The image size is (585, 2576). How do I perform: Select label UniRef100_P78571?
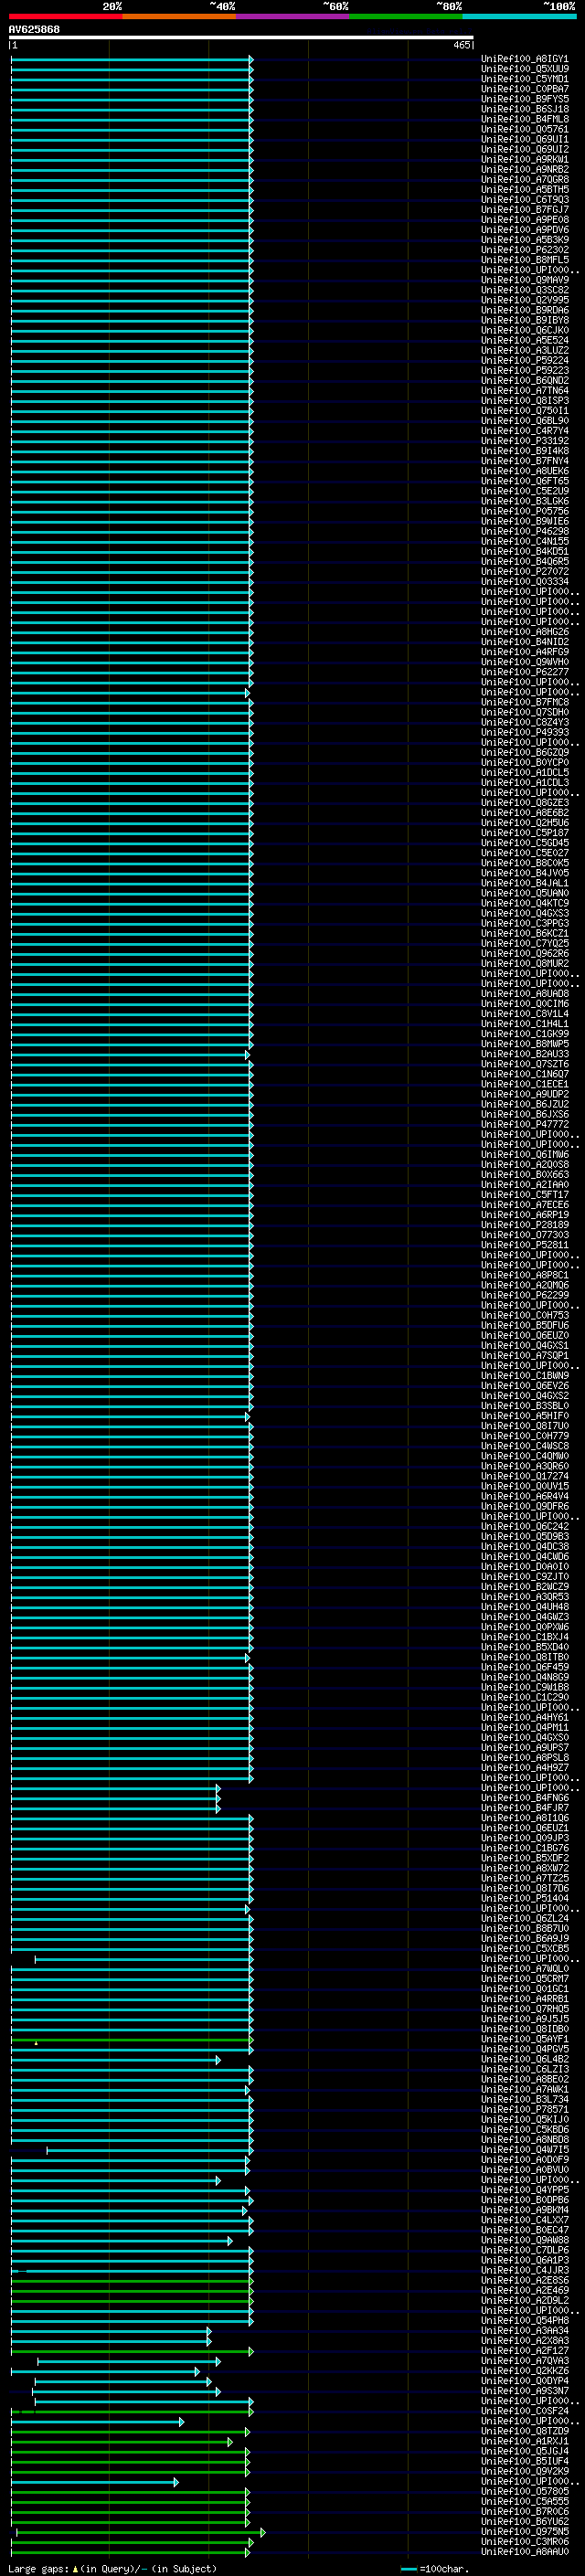tap(524, 2109)
